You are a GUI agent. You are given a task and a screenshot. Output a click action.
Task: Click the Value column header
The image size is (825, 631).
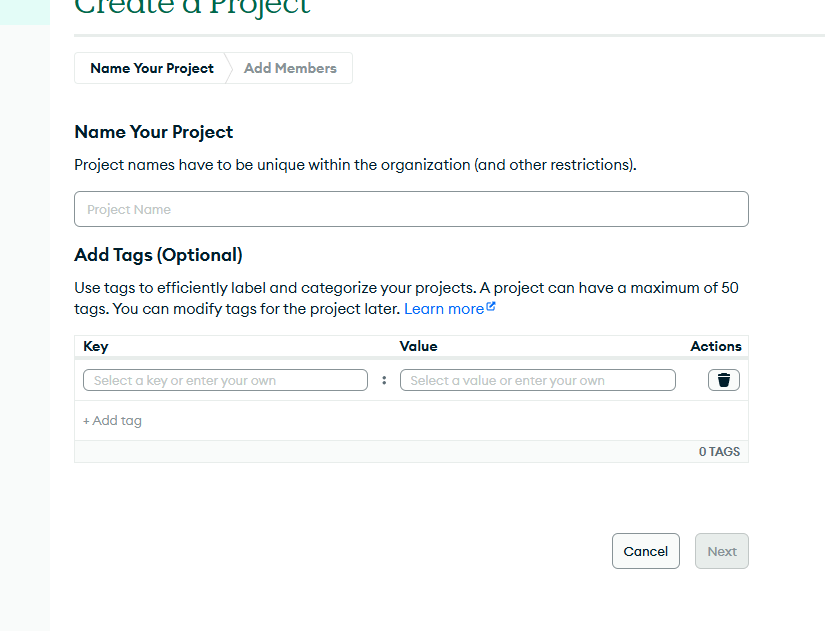tap(418, 346)
